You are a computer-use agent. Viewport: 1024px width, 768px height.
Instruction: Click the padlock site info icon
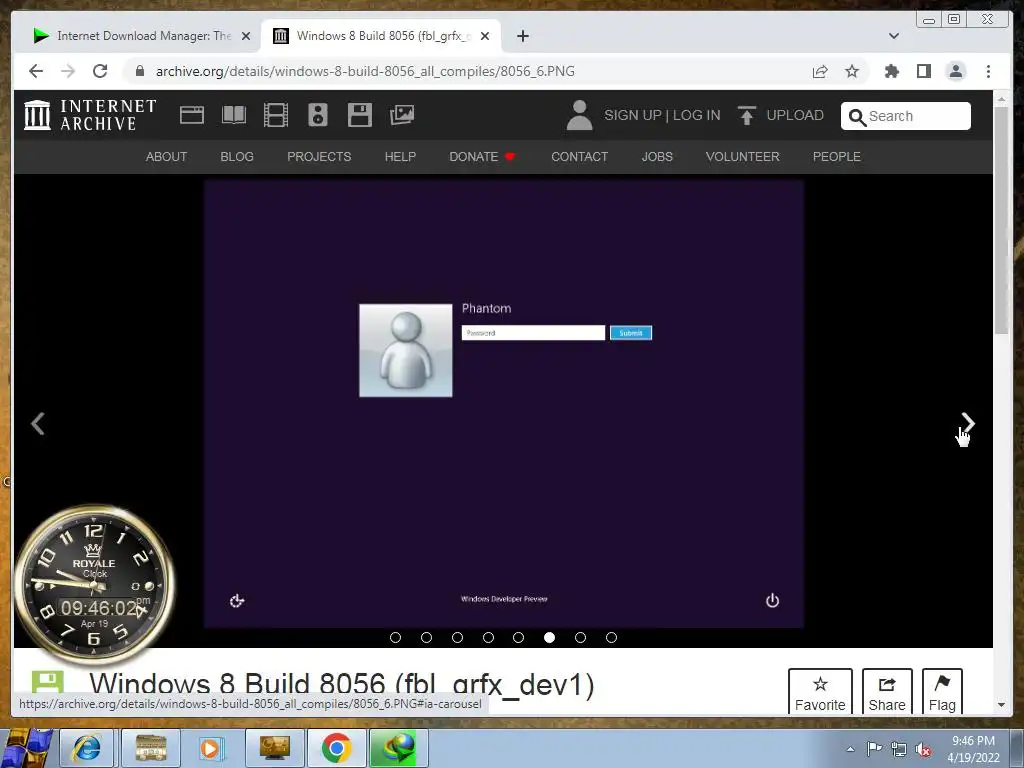(140, 71)
